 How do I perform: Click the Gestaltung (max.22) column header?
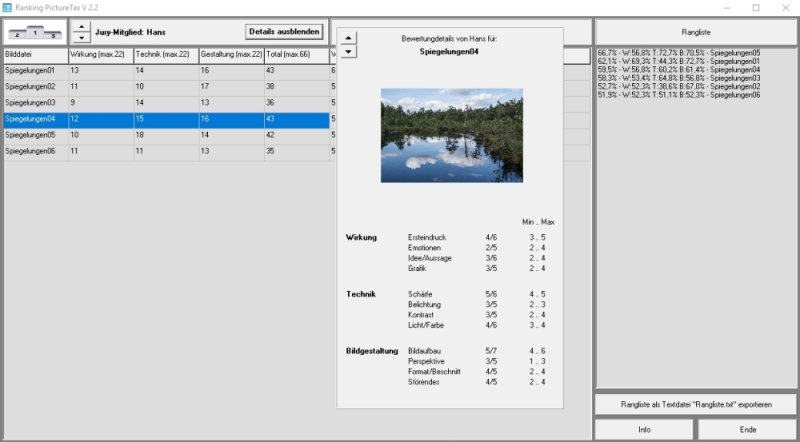[x=231, y=55]
